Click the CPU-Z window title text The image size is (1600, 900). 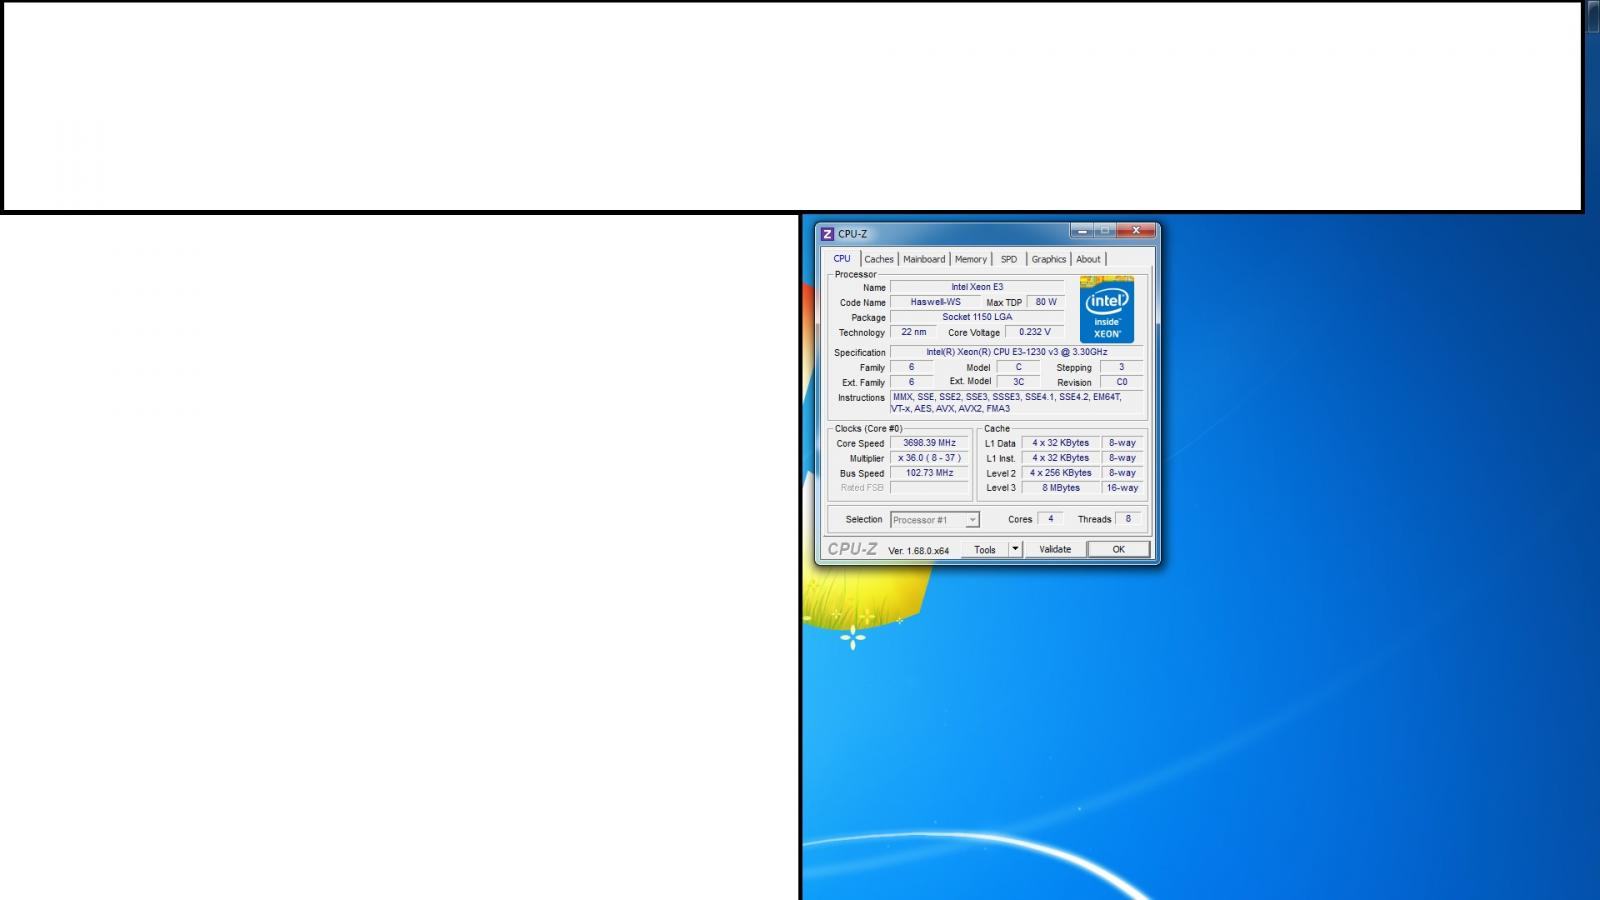[852, 234]
